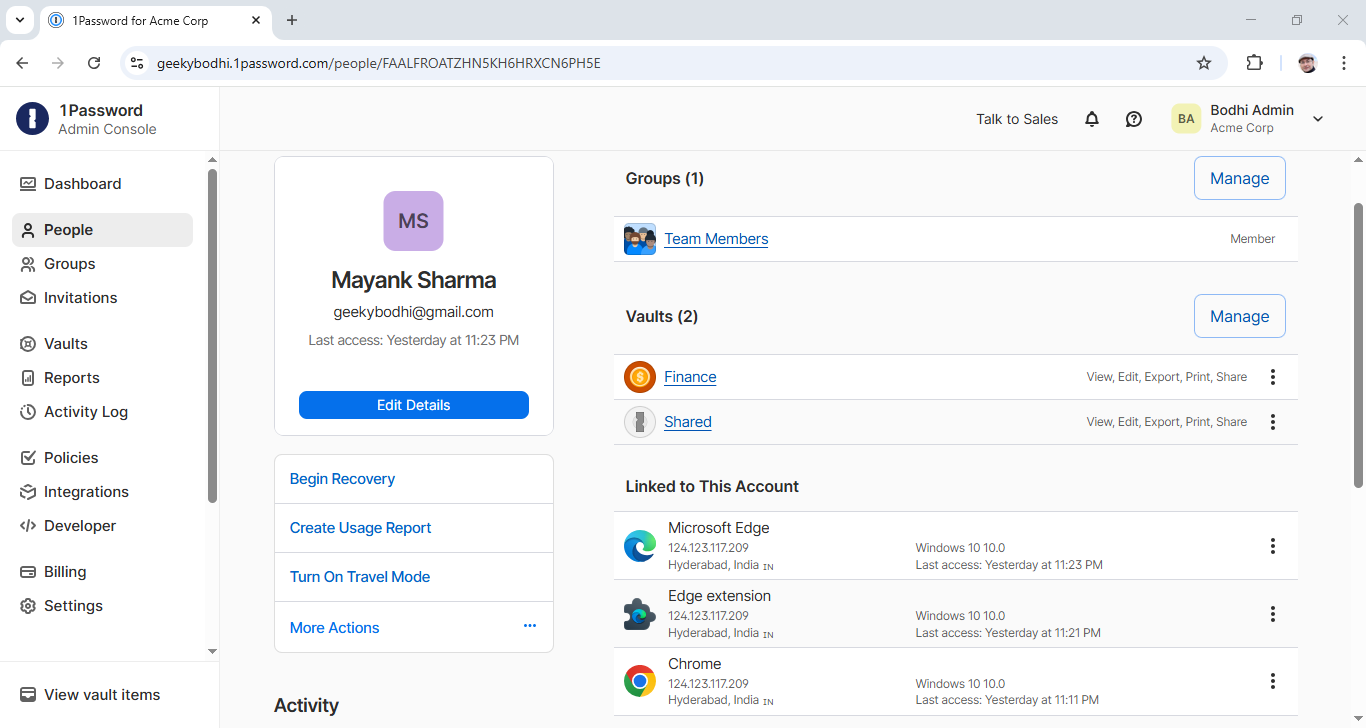The width and height of the screenshot is (1366, 728).
Task: Click the Finance vault icon
Action: tap(640, 377)
